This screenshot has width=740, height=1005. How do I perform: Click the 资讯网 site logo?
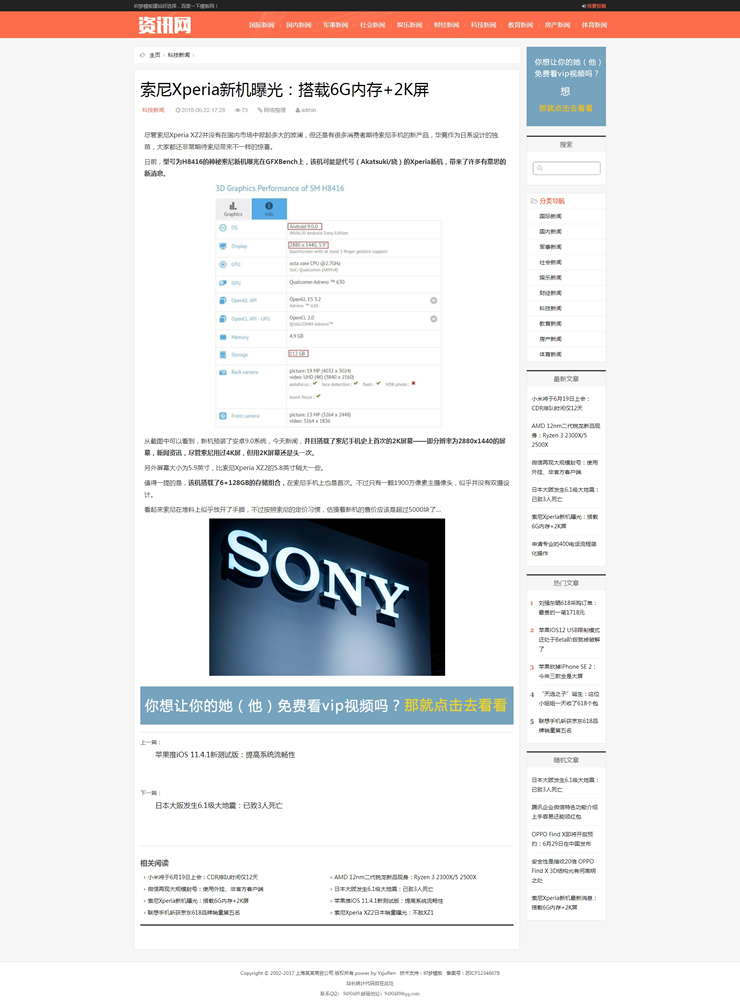coord(165,24)
